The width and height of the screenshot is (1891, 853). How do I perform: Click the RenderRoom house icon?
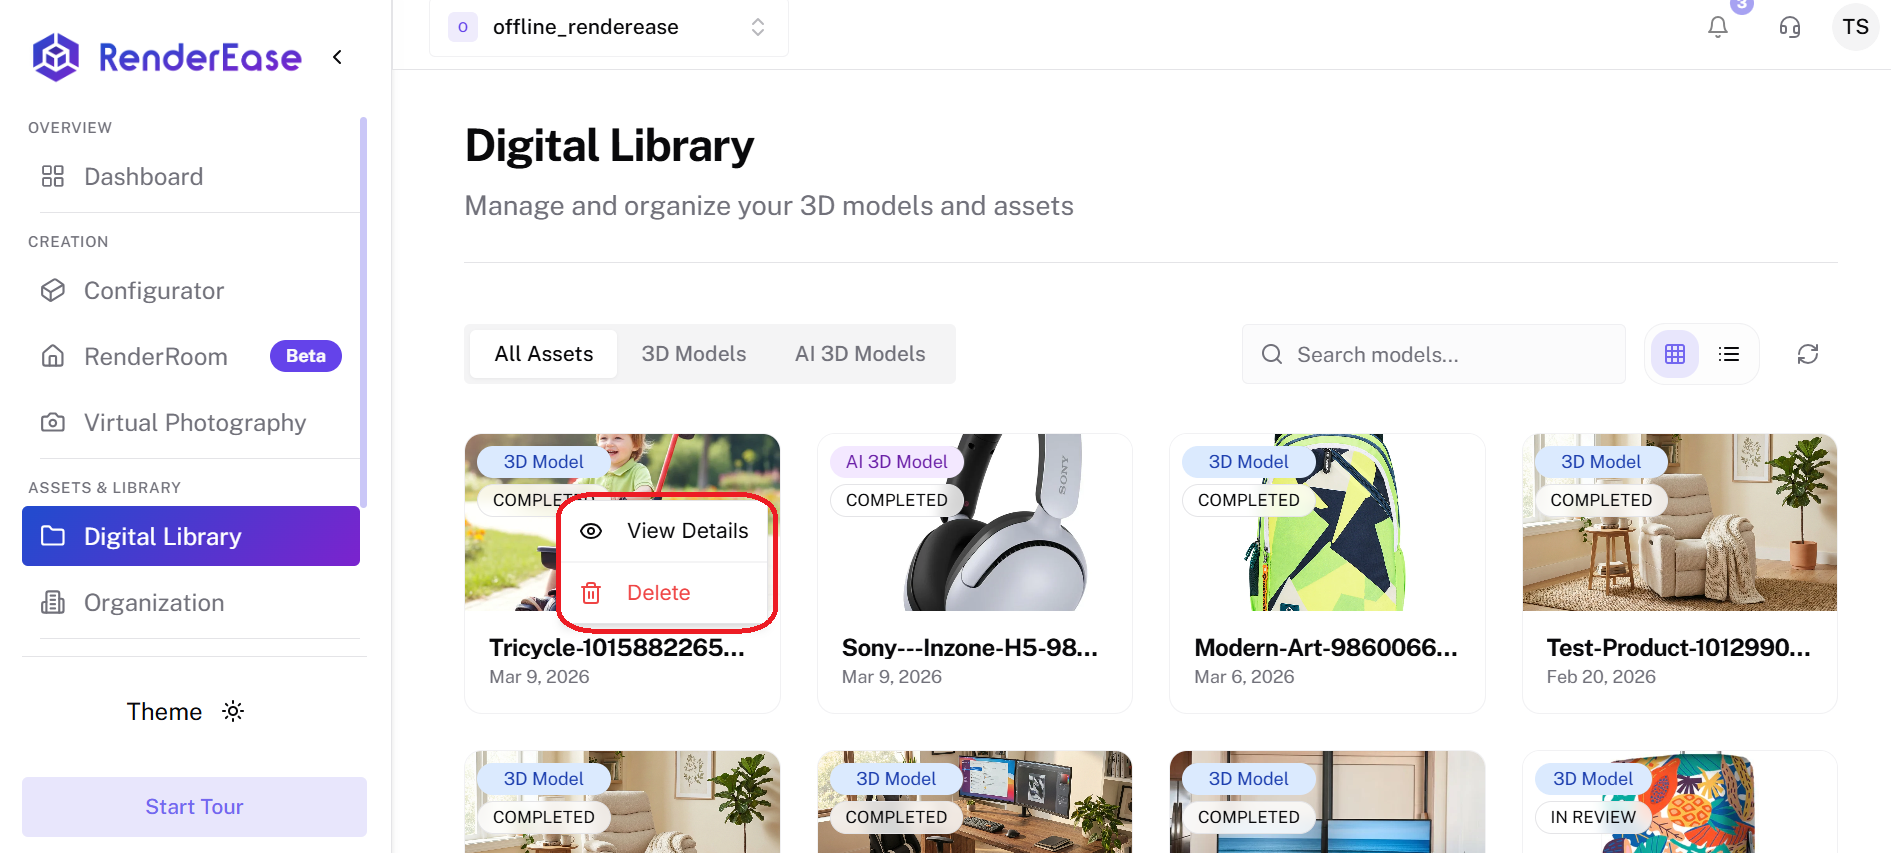(53, 357)
